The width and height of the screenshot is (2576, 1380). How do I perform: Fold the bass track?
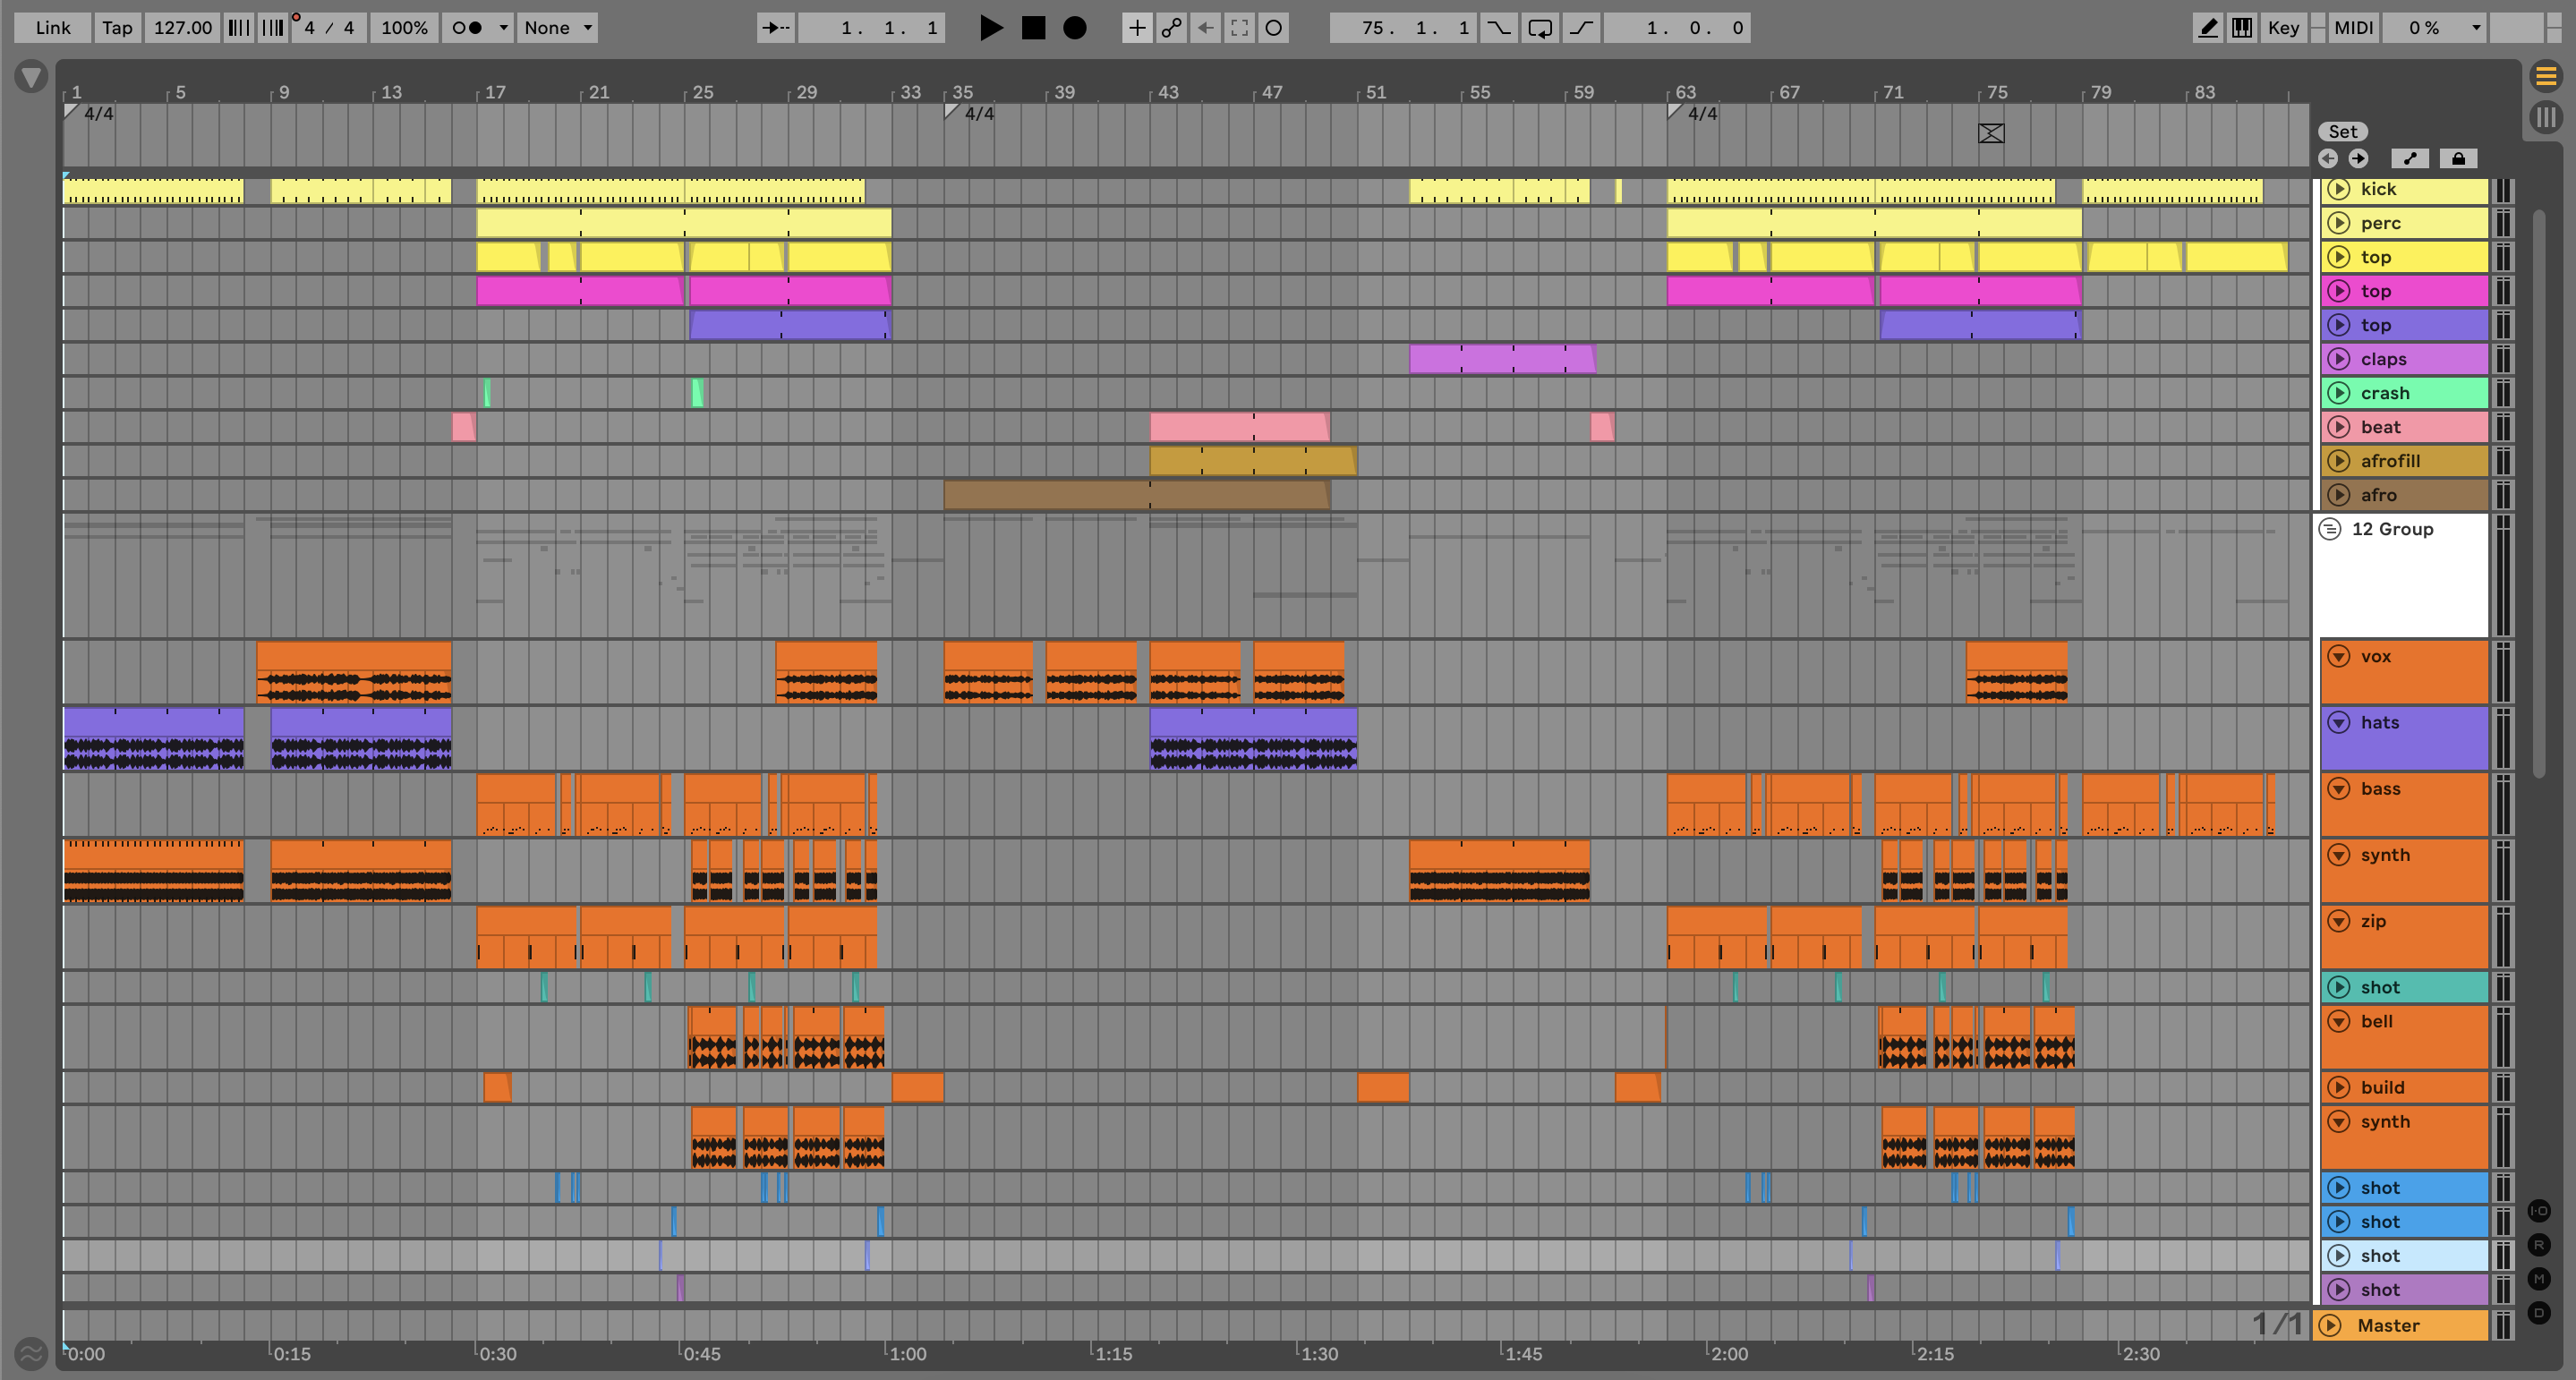2338,788
